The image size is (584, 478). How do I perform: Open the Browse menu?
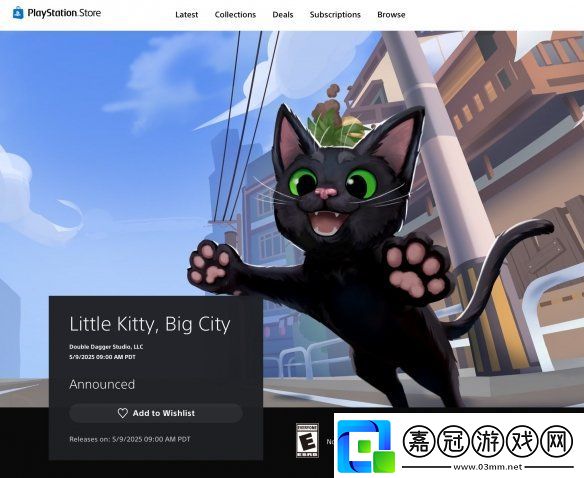(x=391, y=15)
